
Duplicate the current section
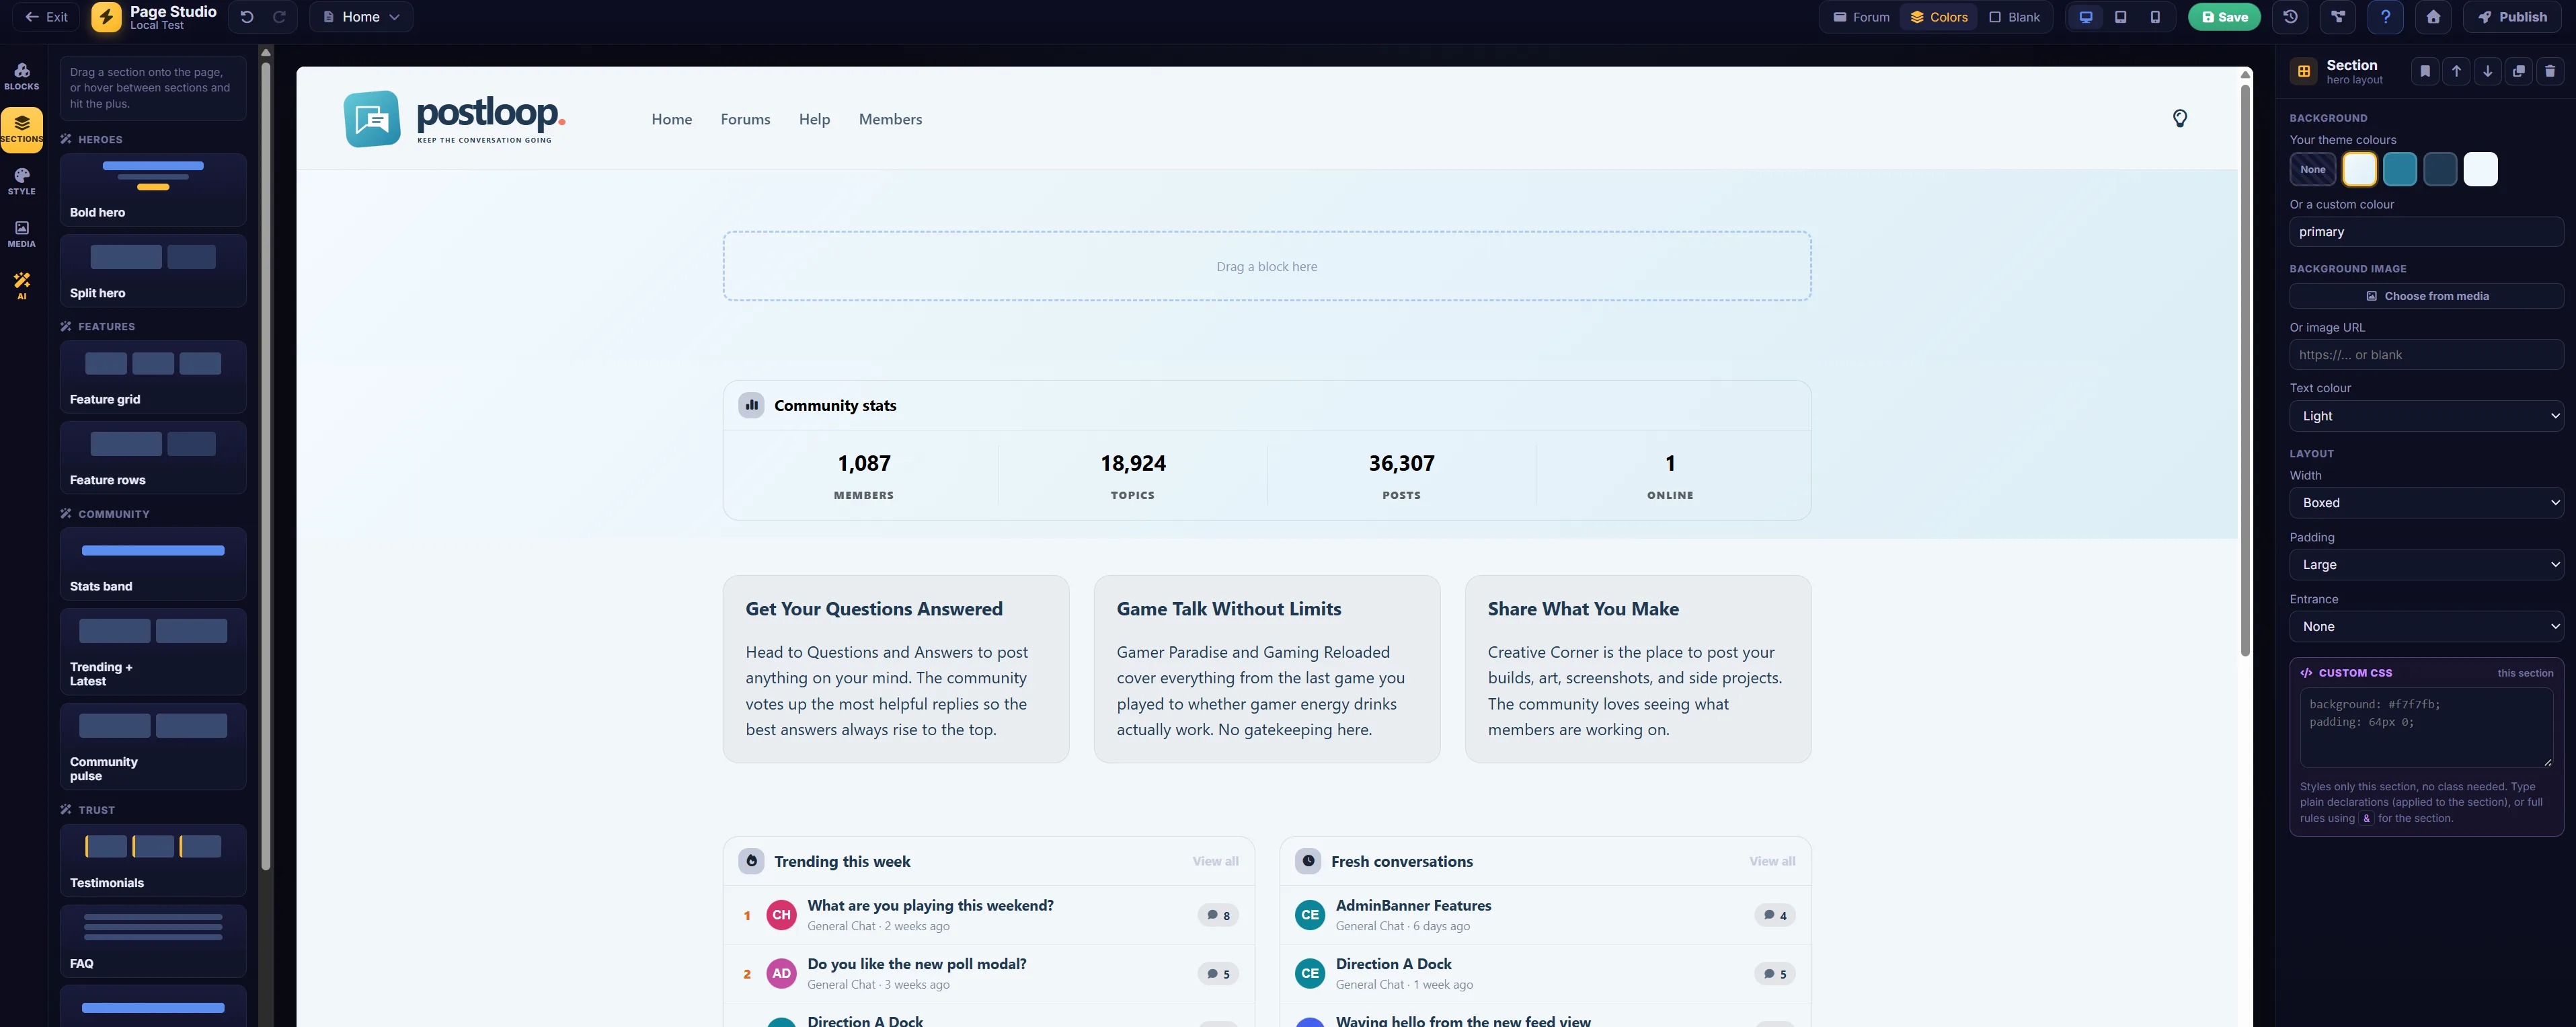coord(2518,71)
